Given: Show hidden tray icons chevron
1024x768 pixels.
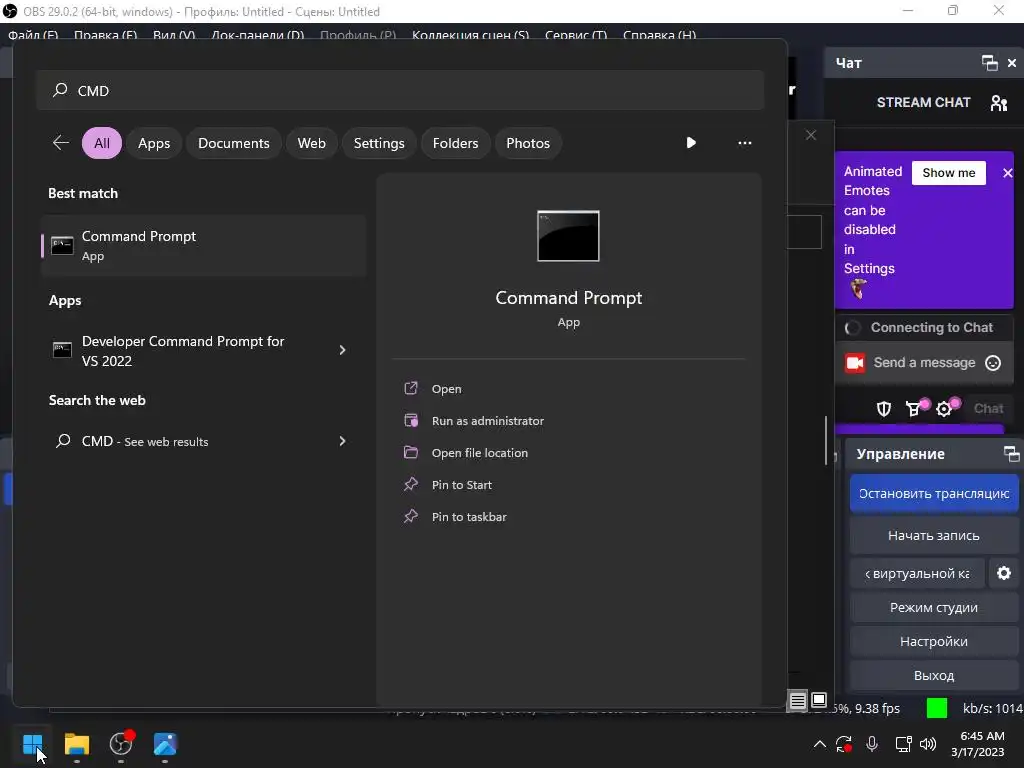Looking at the screenshot, I should click(x=820, y=744).
